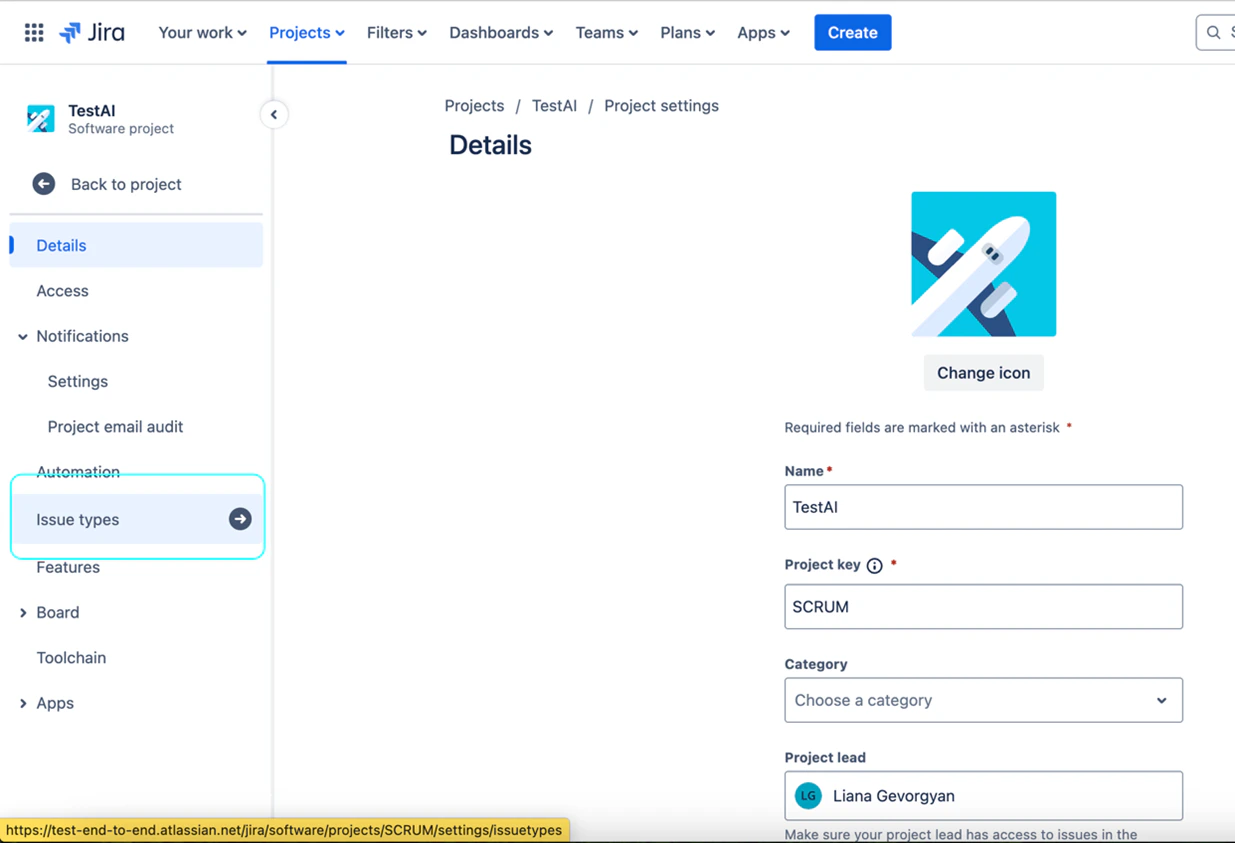This screenshot has width=1235, height=843.
Task: Open the Projects menu in the navbar
Action: (x=306, y=32)
